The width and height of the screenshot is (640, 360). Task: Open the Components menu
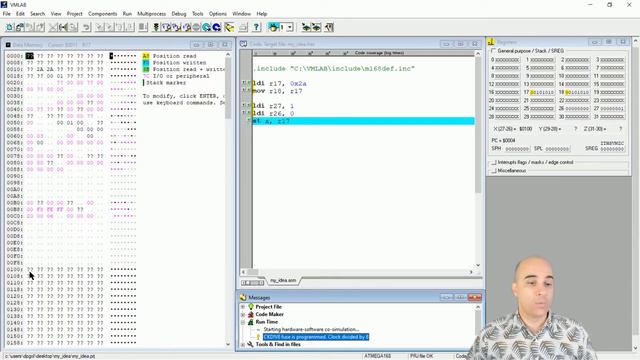click(x=102, y=13)
